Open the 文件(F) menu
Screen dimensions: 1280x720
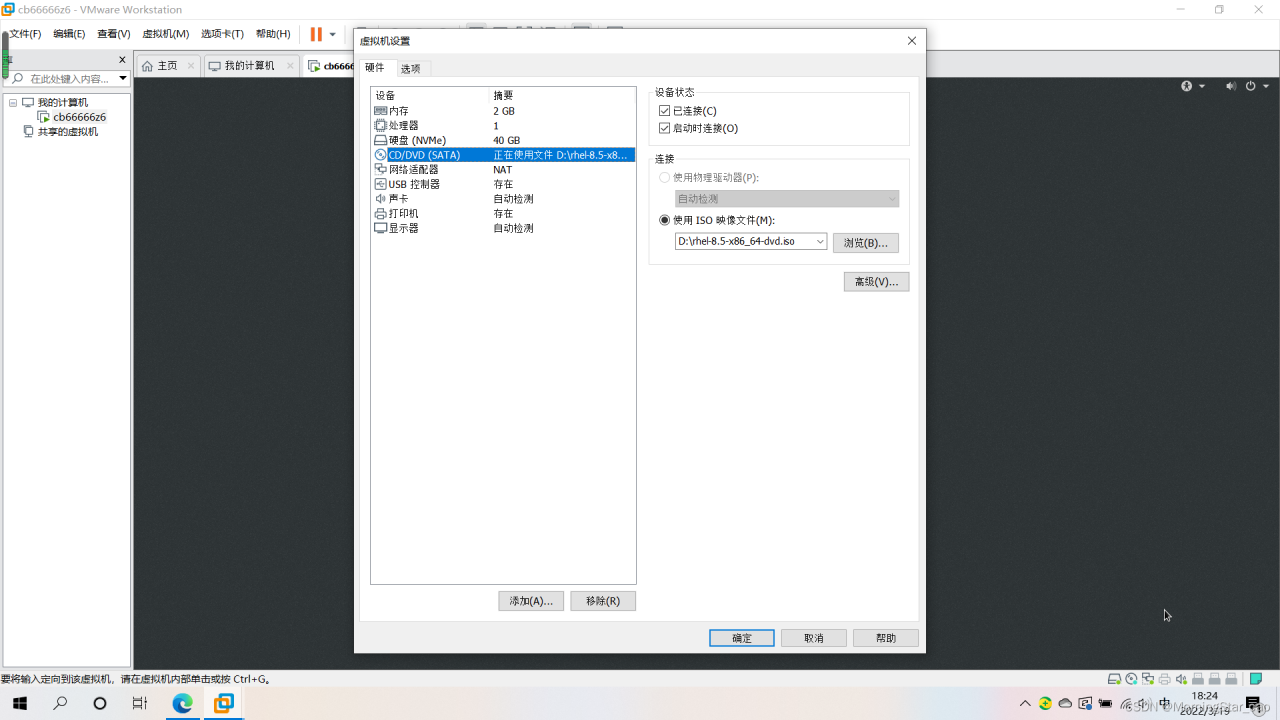click(x=25, y=34)
